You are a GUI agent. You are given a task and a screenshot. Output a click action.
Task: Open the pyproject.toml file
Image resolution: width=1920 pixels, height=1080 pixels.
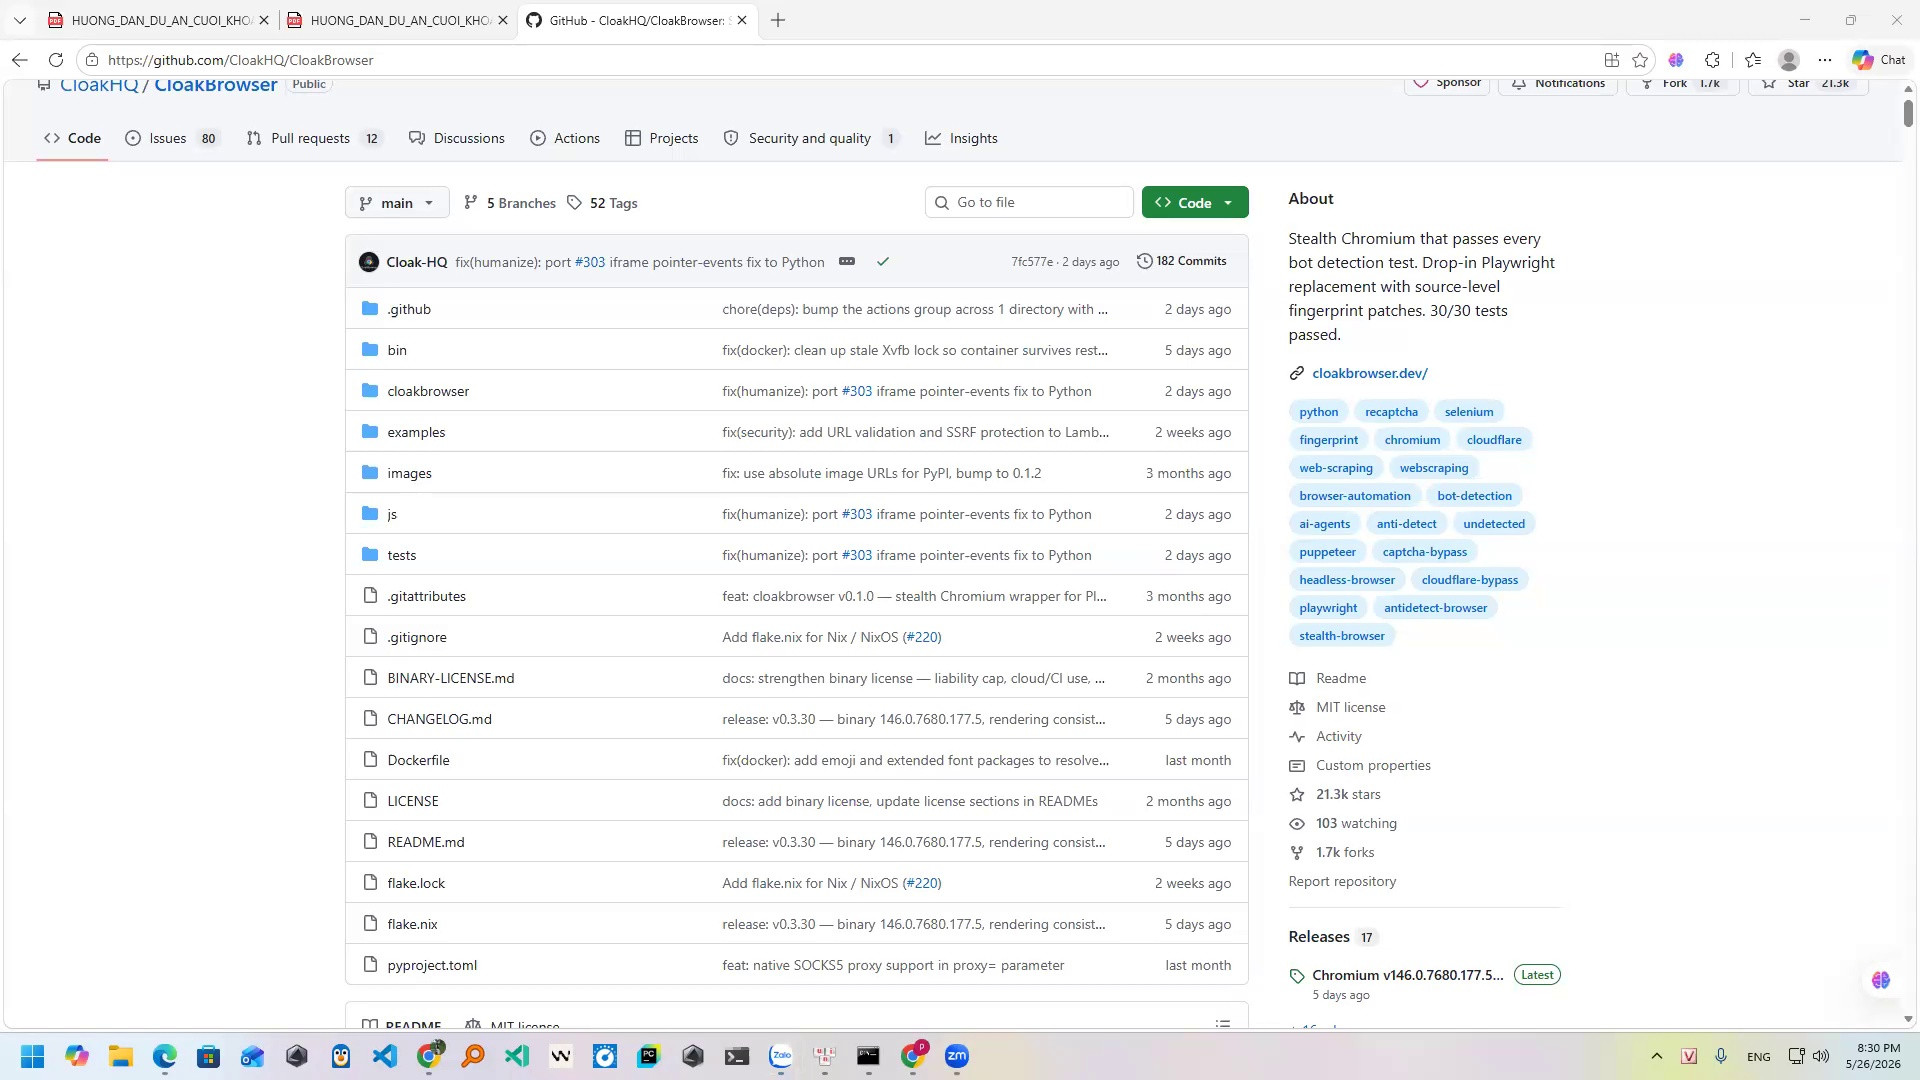pyautogui.click(x=432, y=965)
